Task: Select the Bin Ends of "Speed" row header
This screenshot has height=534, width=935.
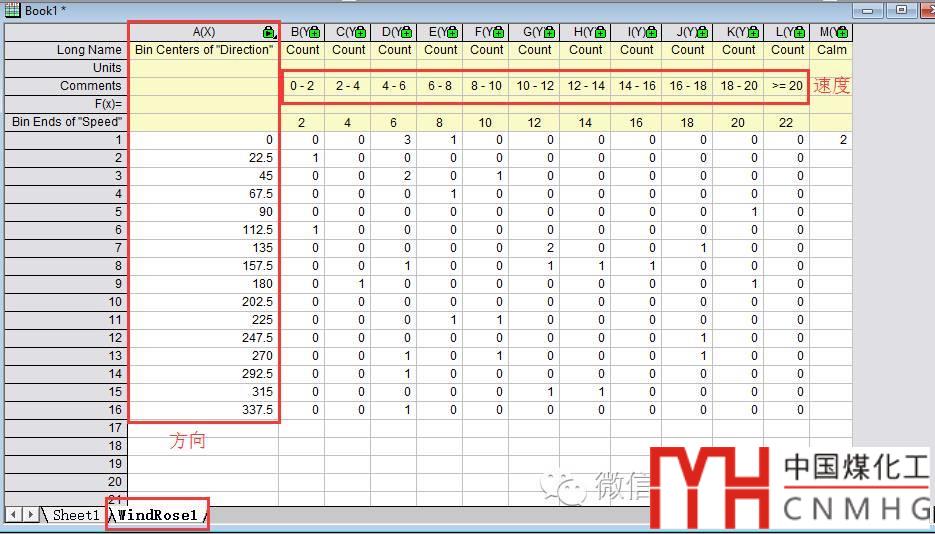Action: (x=66, y=122)
